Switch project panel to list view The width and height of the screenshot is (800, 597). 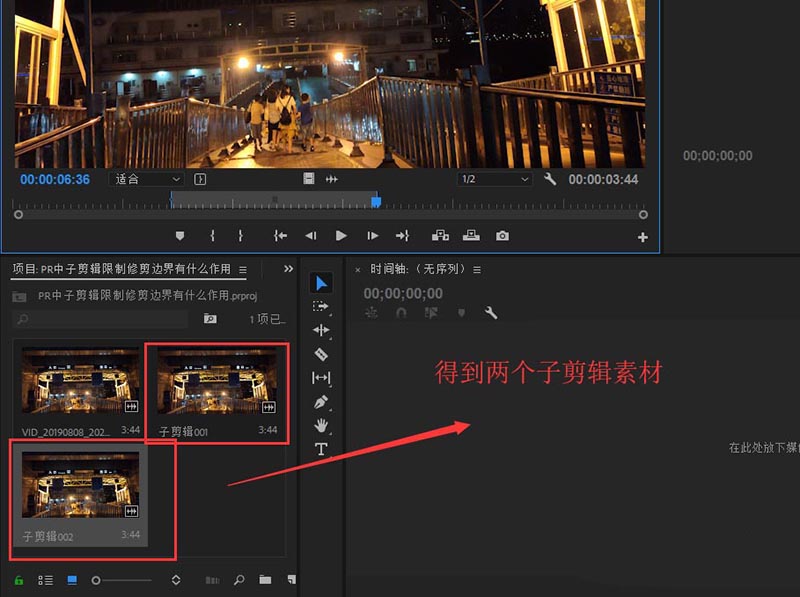point(45,580)
